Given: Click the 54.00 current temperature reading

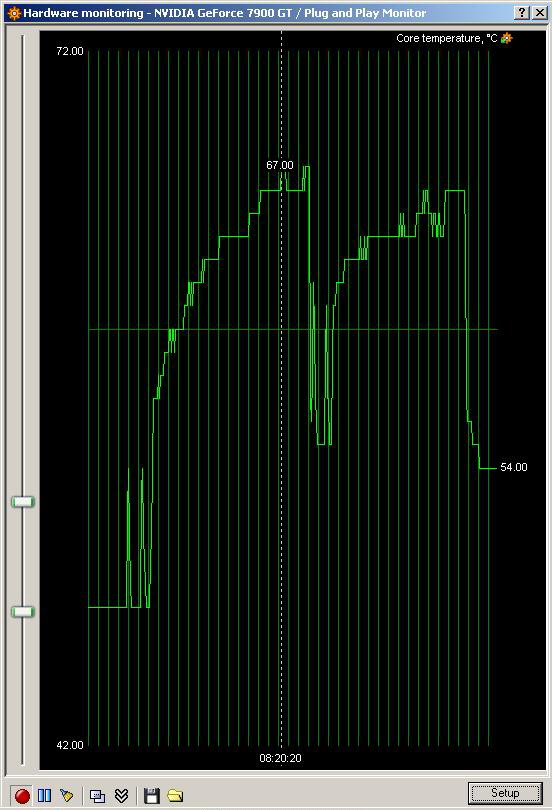Looking at the screenshot, I should pos(514,468).
